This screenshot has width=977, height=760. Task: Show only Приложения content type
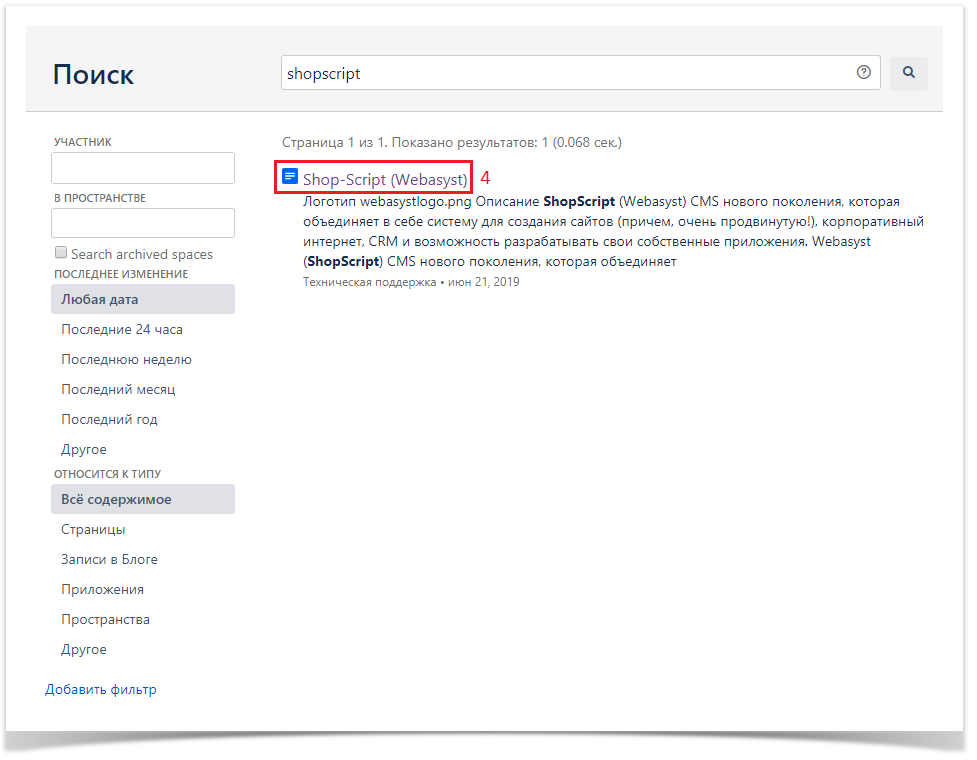[x=102, y=589]
